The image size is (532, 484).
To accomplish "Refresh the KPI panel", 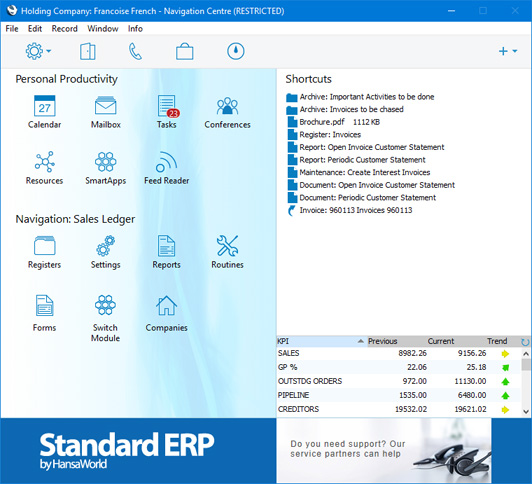I will (525, 342).
